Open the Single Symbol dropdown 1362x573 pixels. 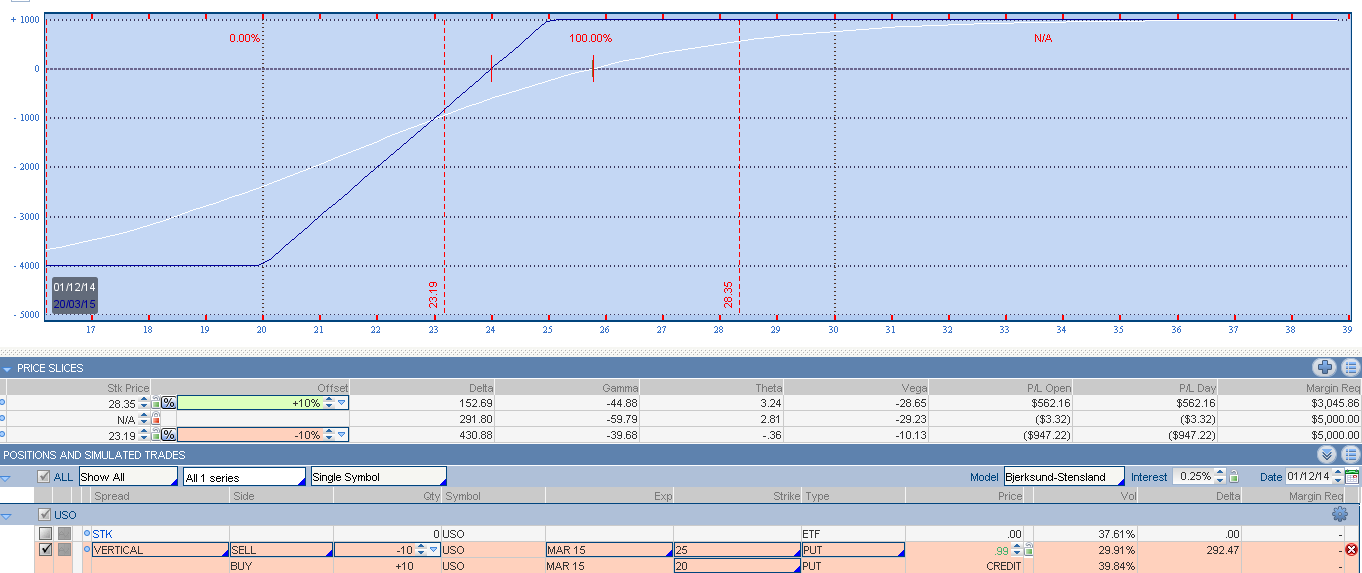[x=379, y=477]
